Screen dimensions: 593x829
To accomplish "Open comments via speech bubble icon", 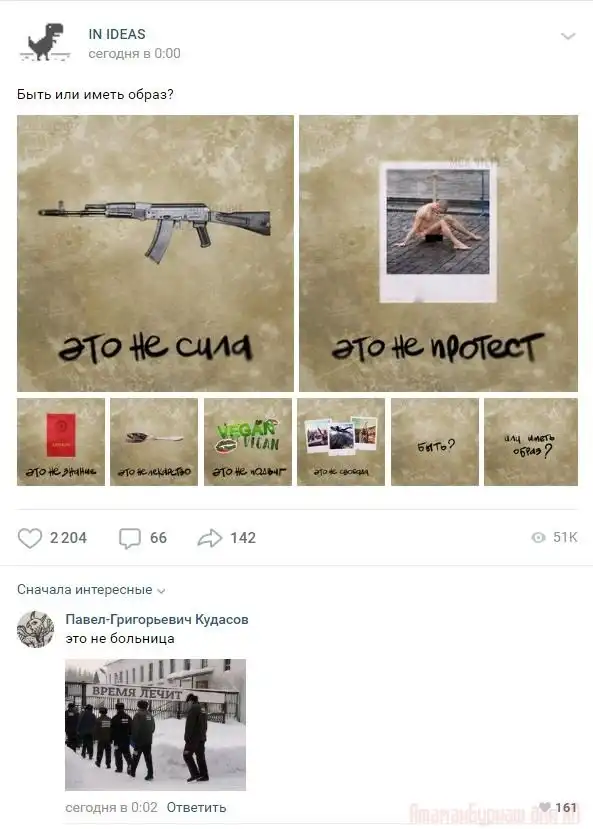I will point(129,538).
